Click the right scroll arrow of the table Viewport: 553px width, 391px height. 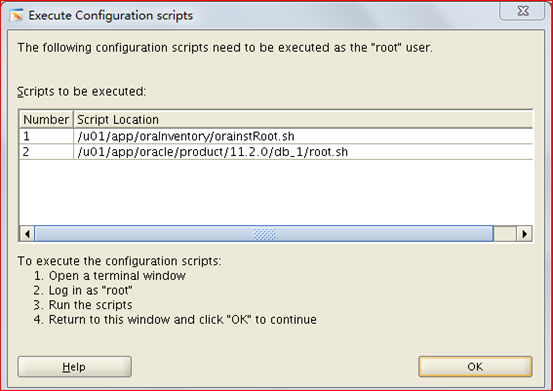(x=524, y=234)
